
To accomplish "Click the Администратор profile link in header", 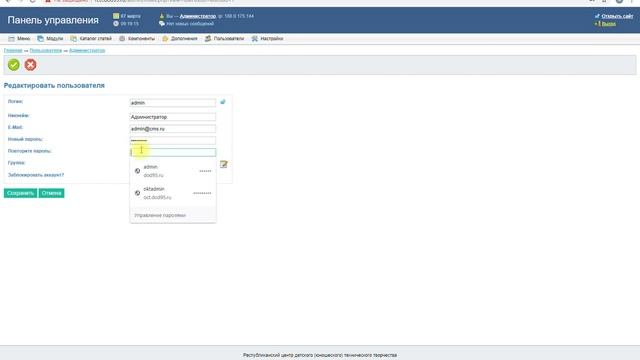I will 198,16.
